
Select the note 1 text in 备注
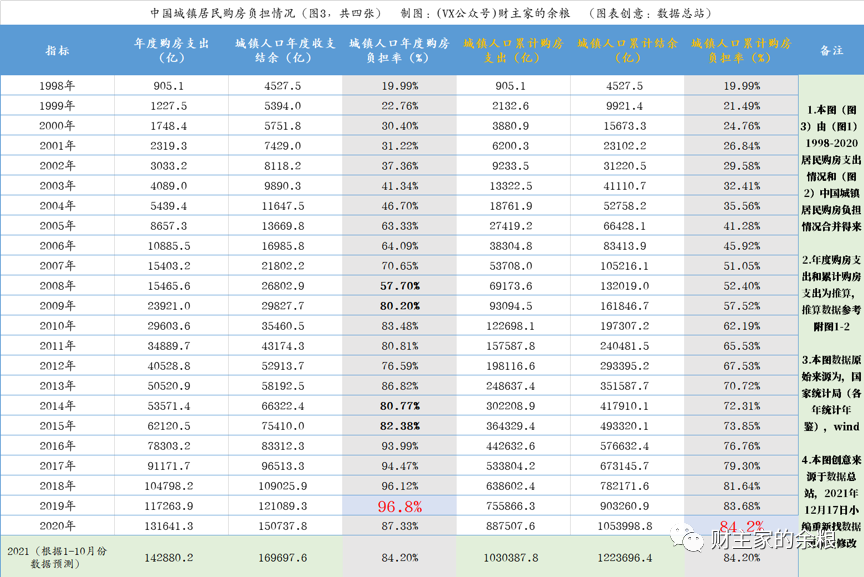pyautogui.click(x=831, y=168)
